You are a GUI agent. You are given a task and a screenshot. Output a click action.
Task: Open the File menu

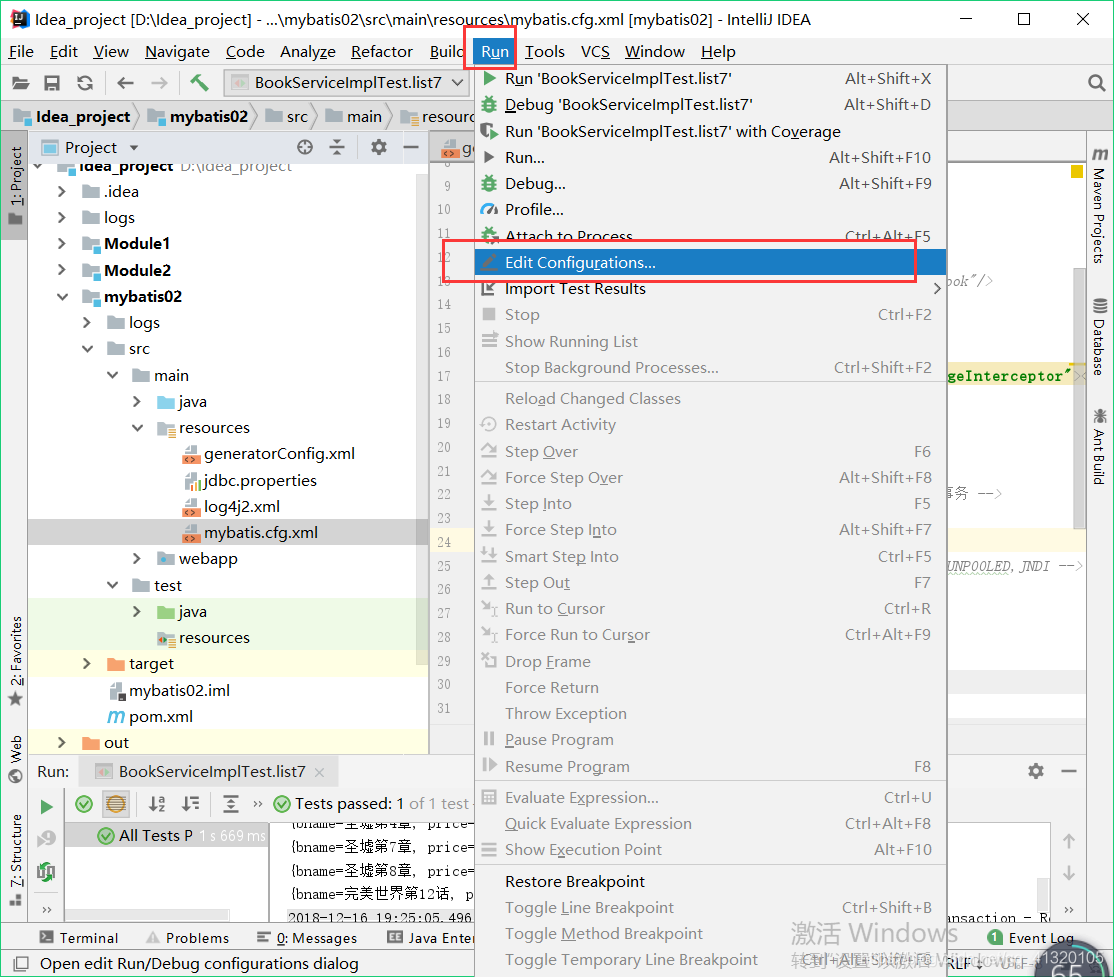[21, 52]
